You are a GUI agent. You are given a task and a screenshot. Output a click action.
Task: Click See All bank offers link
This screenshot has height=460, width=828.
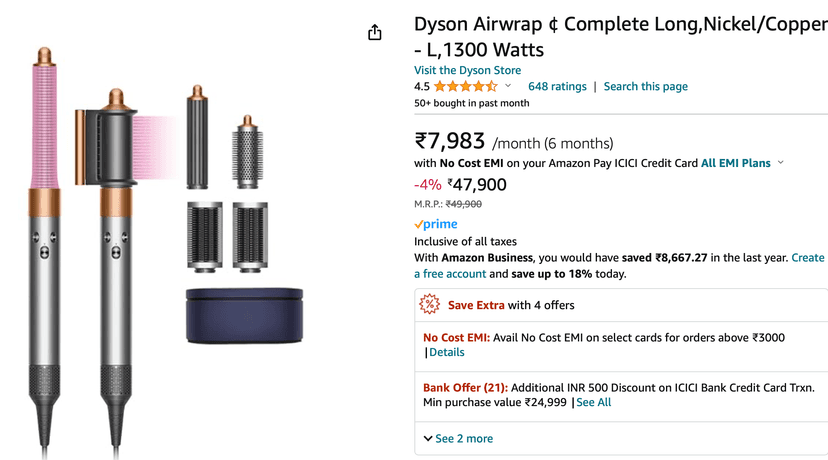pos(593,402)
